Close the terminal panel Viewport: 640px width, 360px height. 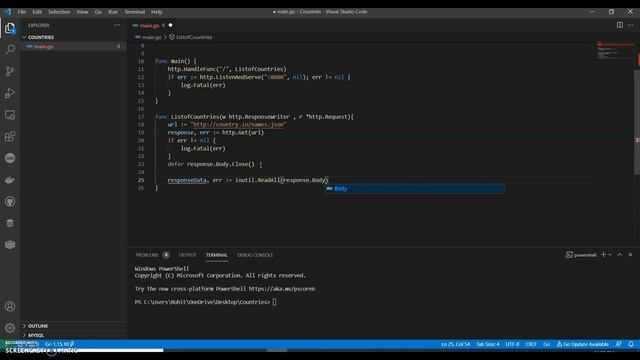(x=630, y=255)
